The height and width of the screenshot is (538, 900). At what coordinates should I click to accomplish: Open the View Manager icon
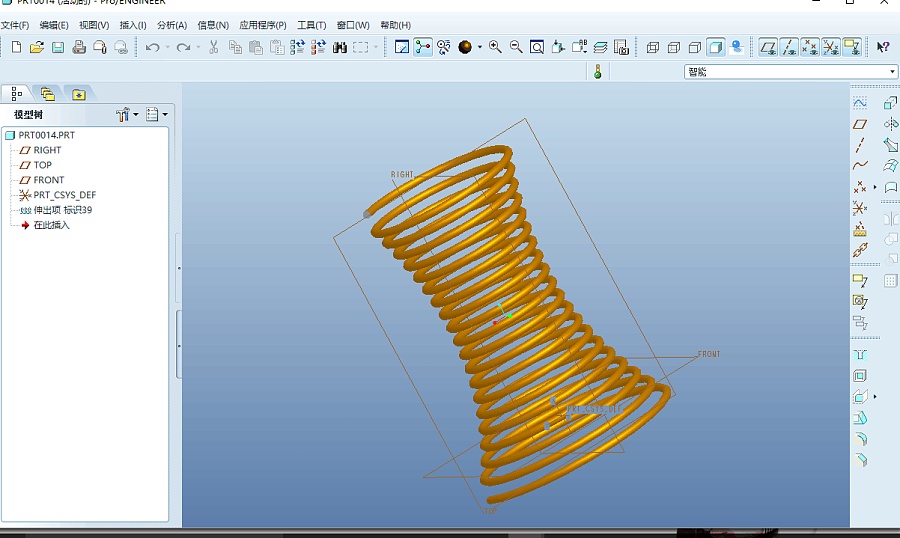[x=621, y=47]
